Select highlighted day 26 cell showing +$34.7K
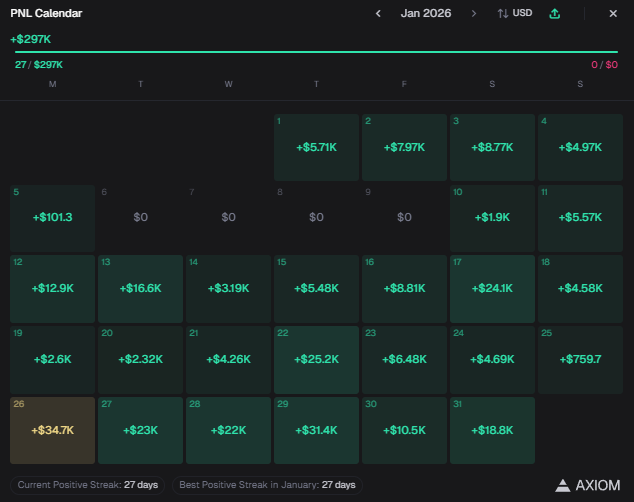 [x=53, y=430]
